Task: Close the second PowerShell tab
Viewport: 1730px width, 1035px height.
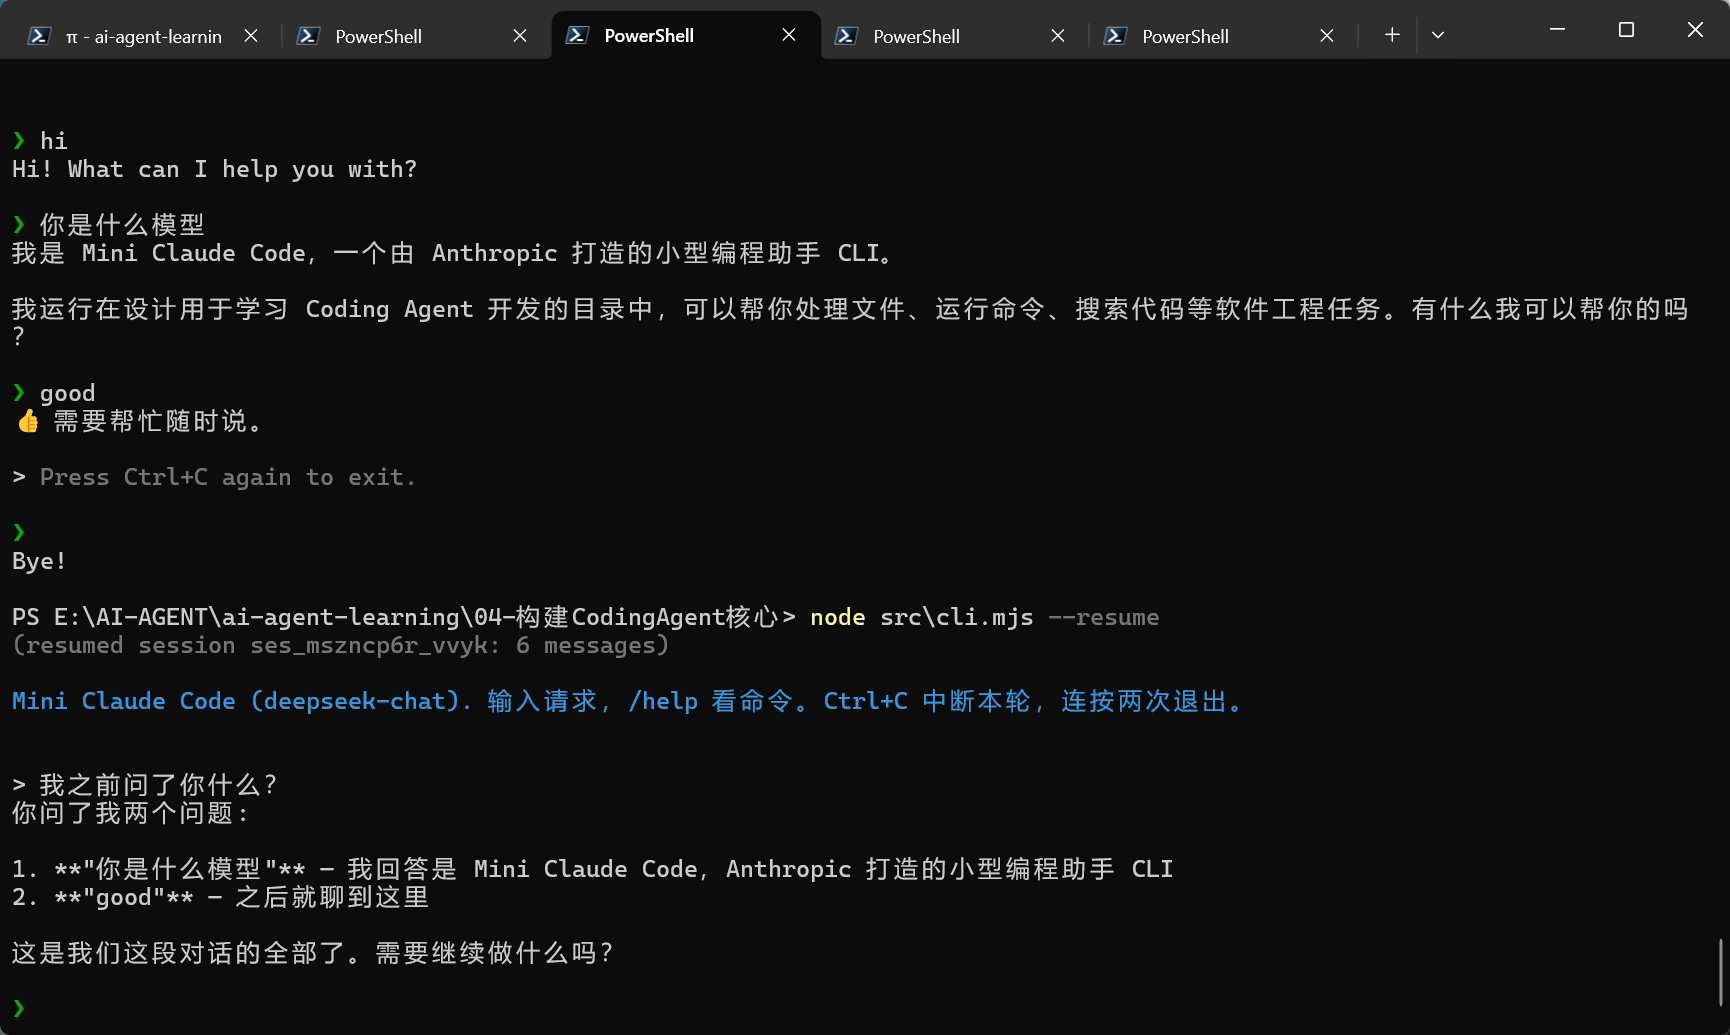Action: 520,36
